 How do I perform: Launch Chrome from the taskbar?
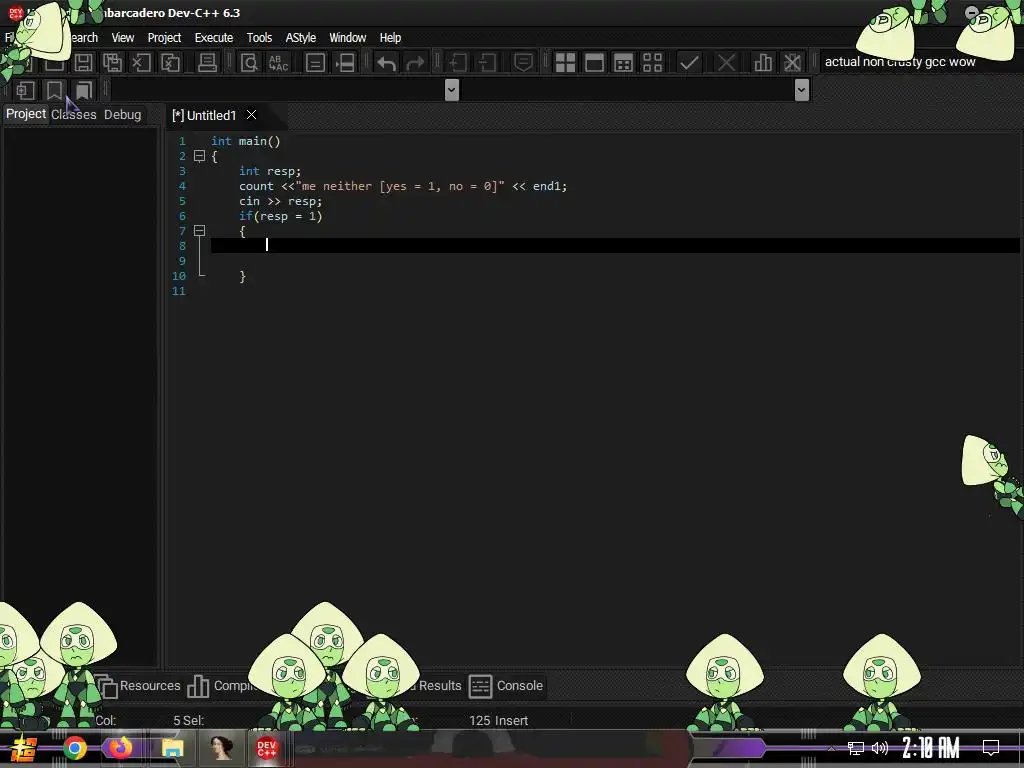(75, 748)
